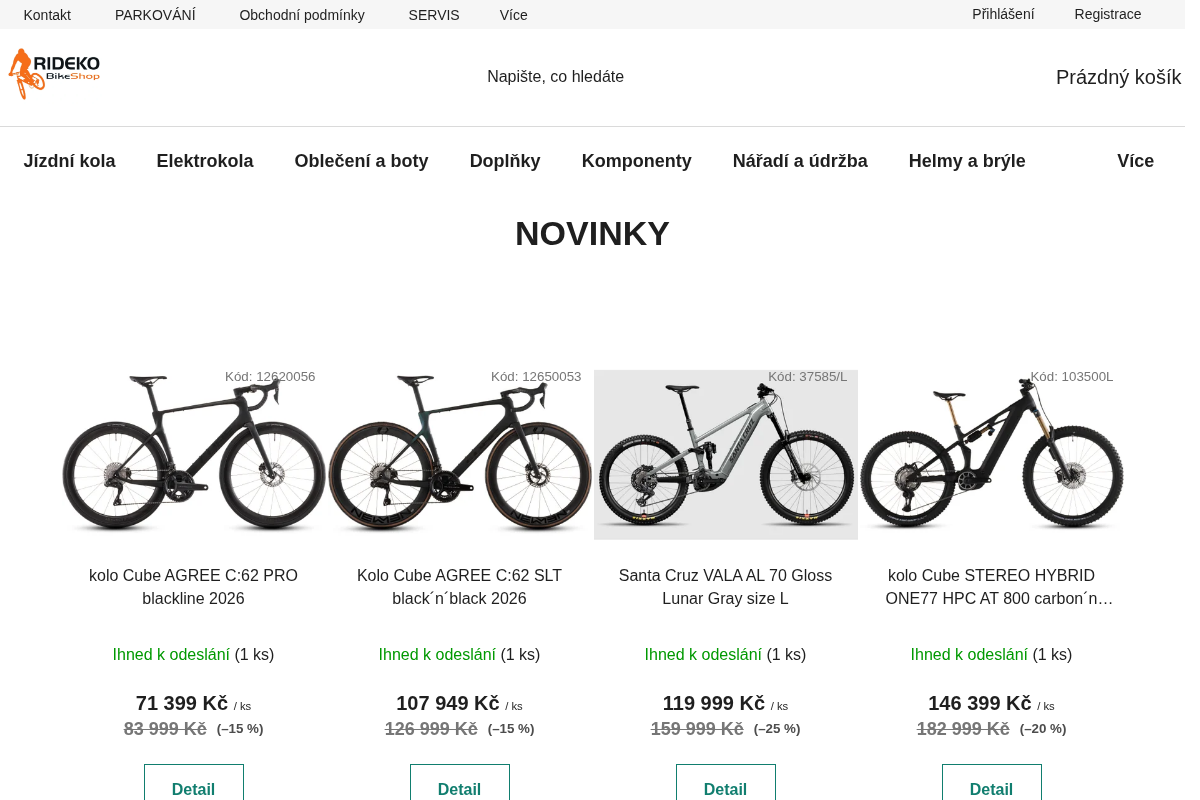
Task: Open Elektrokola category
Action: pyautogui.click(x=205, y=161)
